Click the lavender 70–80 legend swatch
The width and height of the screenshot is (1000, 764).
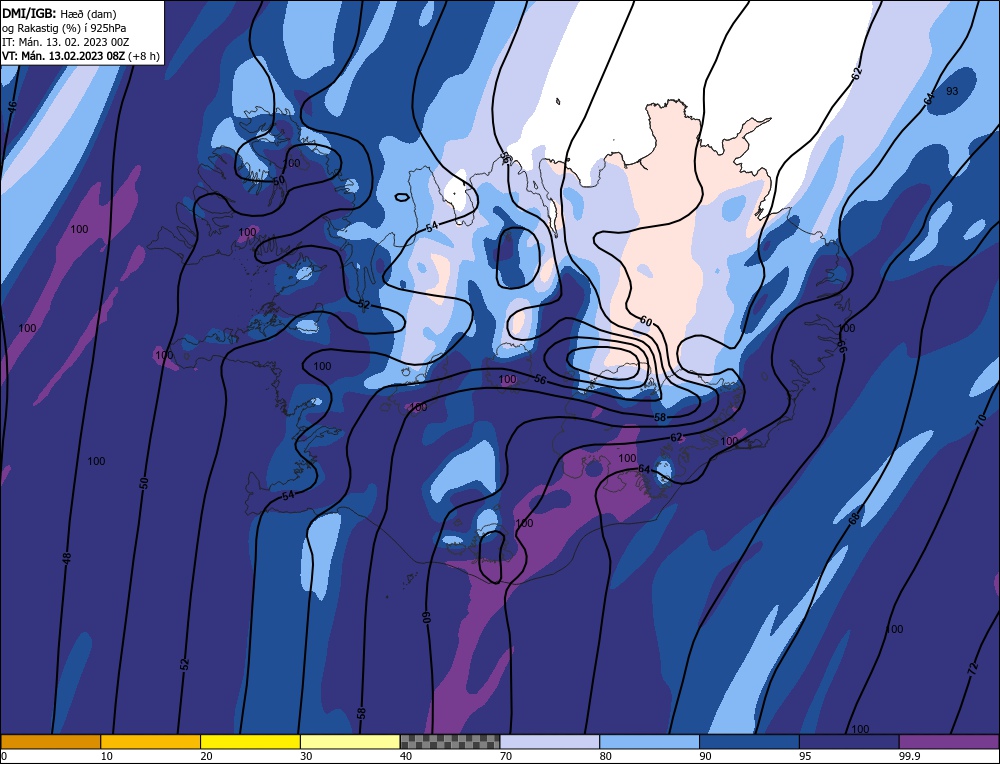point(550,741)
